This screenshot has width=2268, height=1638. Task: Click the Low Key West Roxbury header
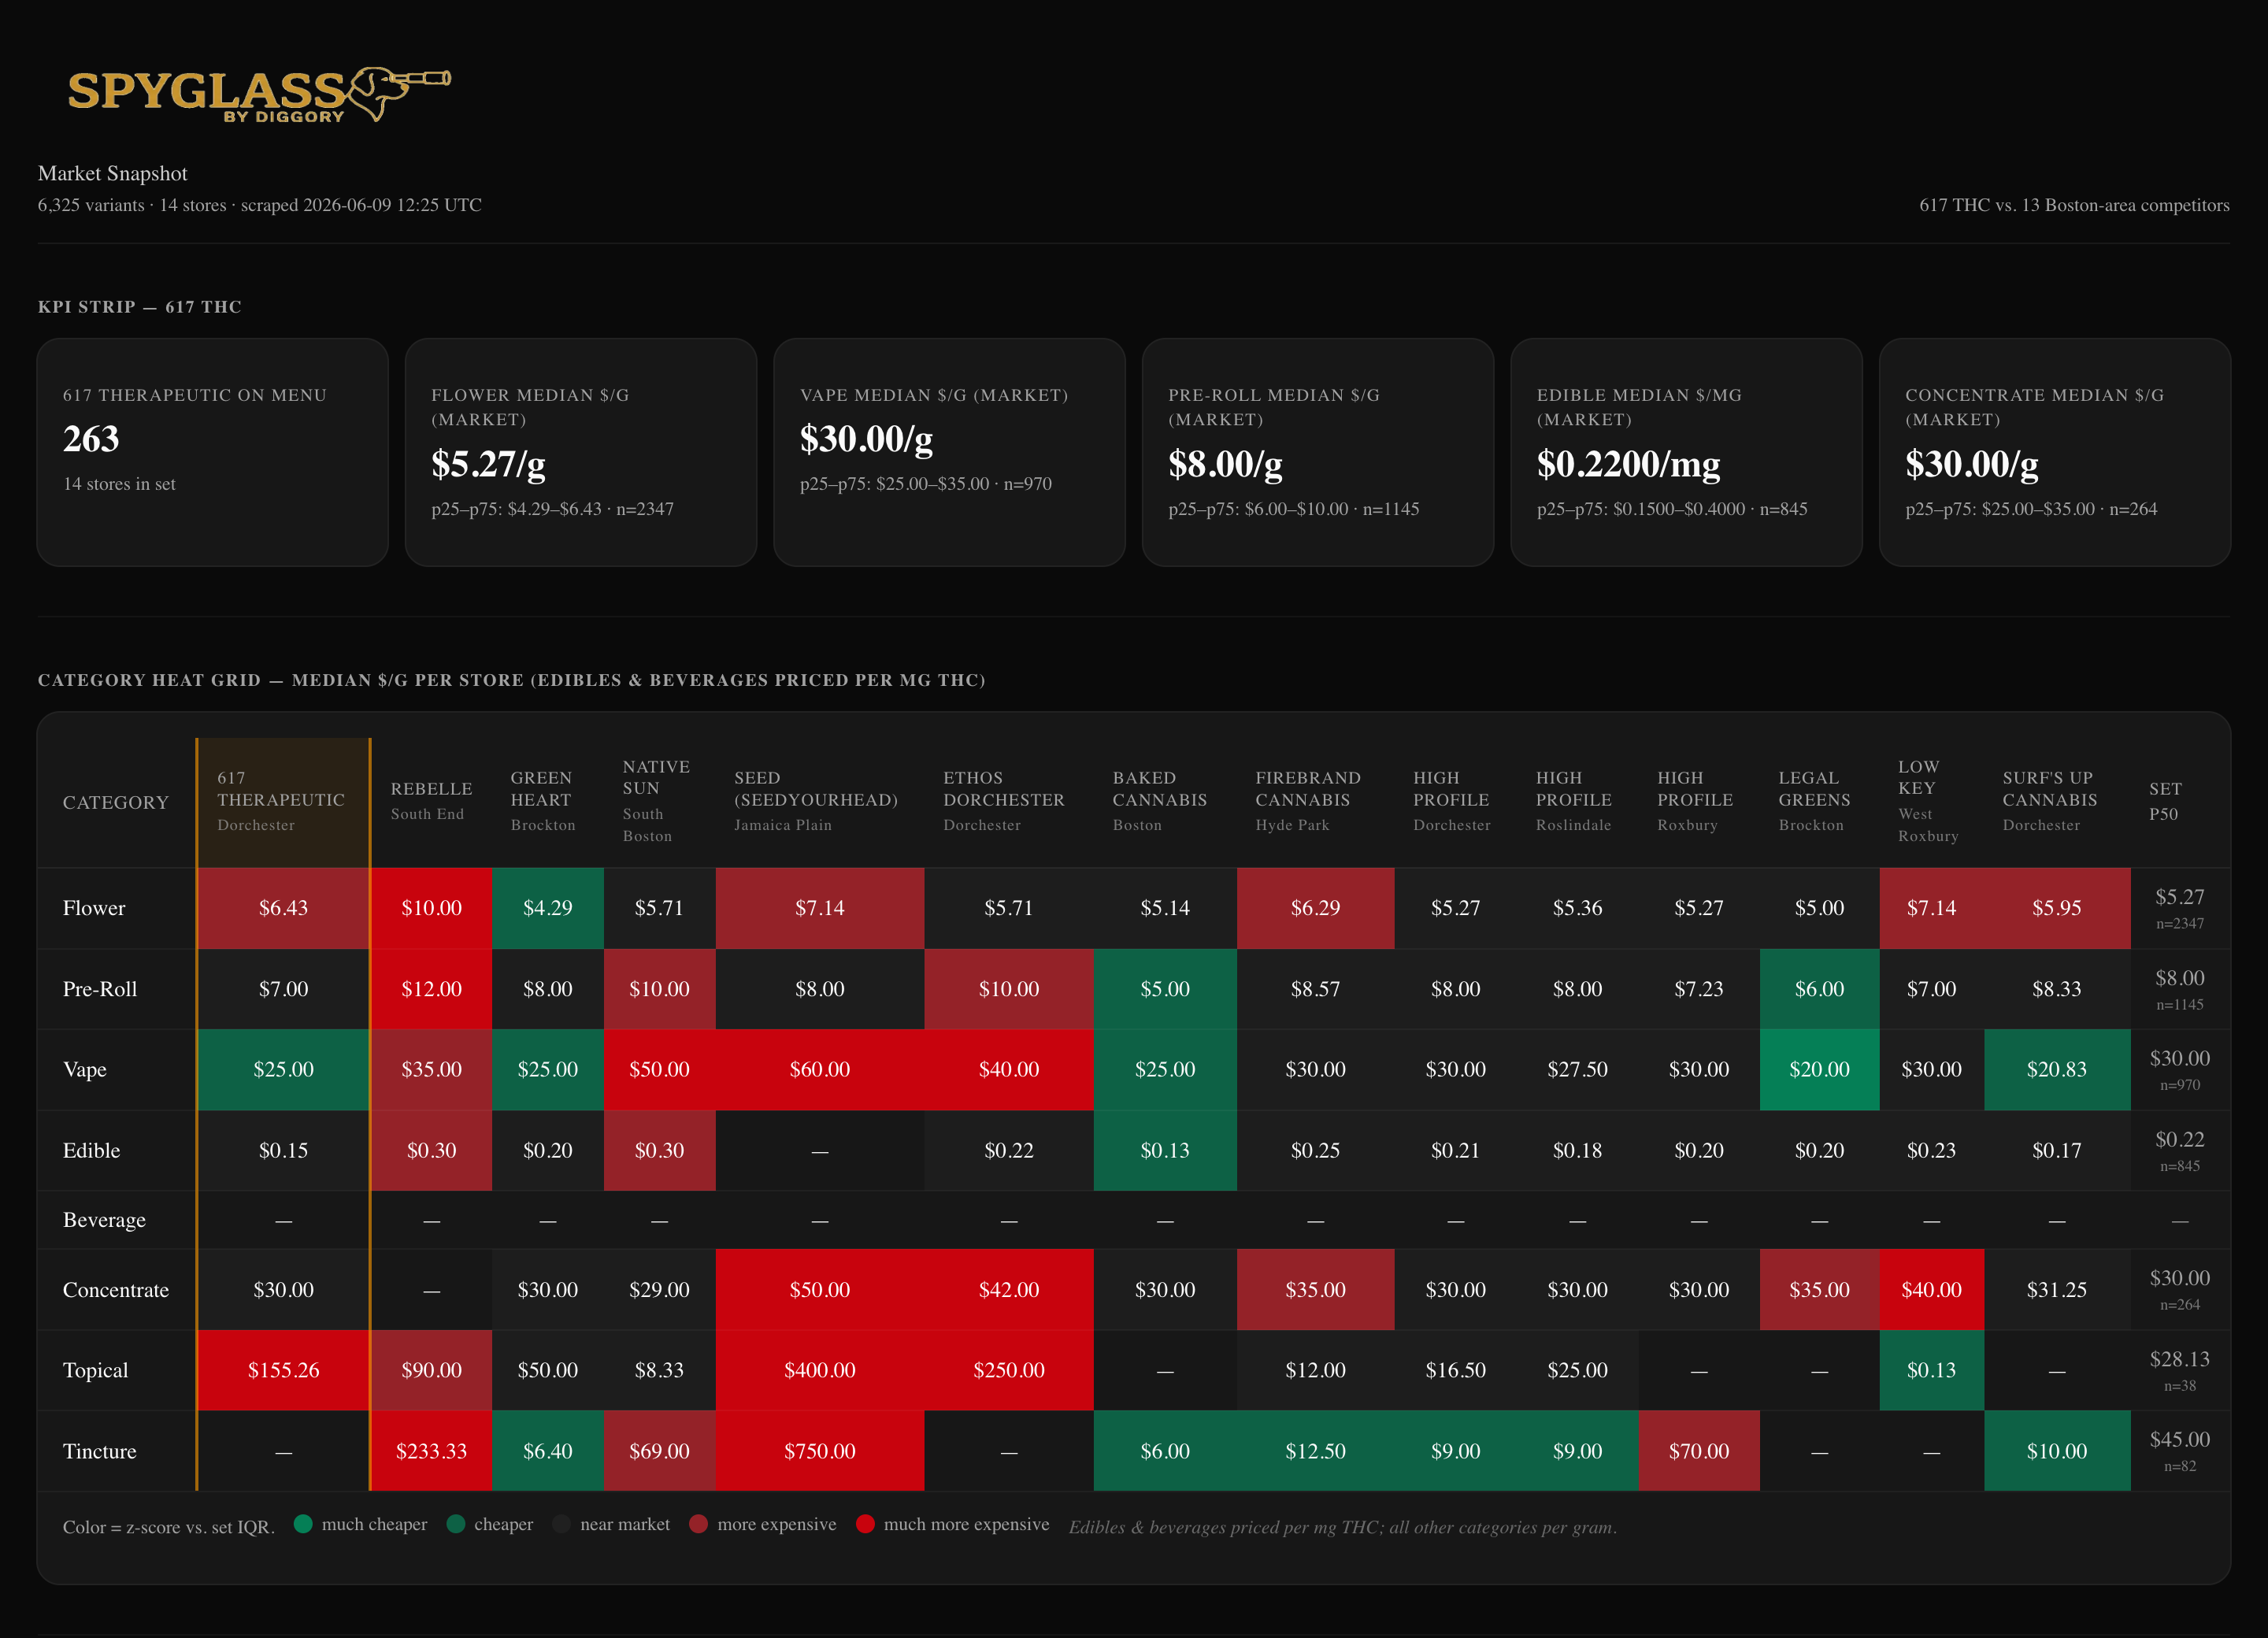click(x=1931, y=802)
